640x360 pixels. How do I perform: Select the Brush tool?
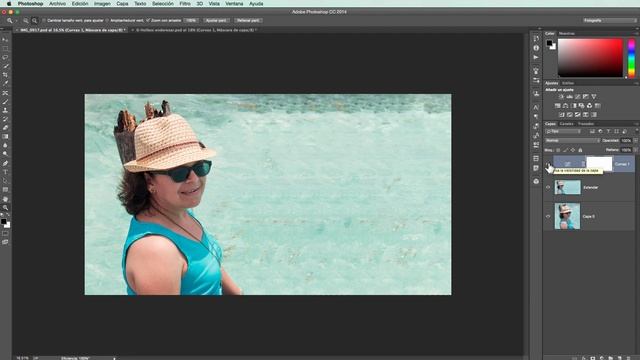click(5, 102)
